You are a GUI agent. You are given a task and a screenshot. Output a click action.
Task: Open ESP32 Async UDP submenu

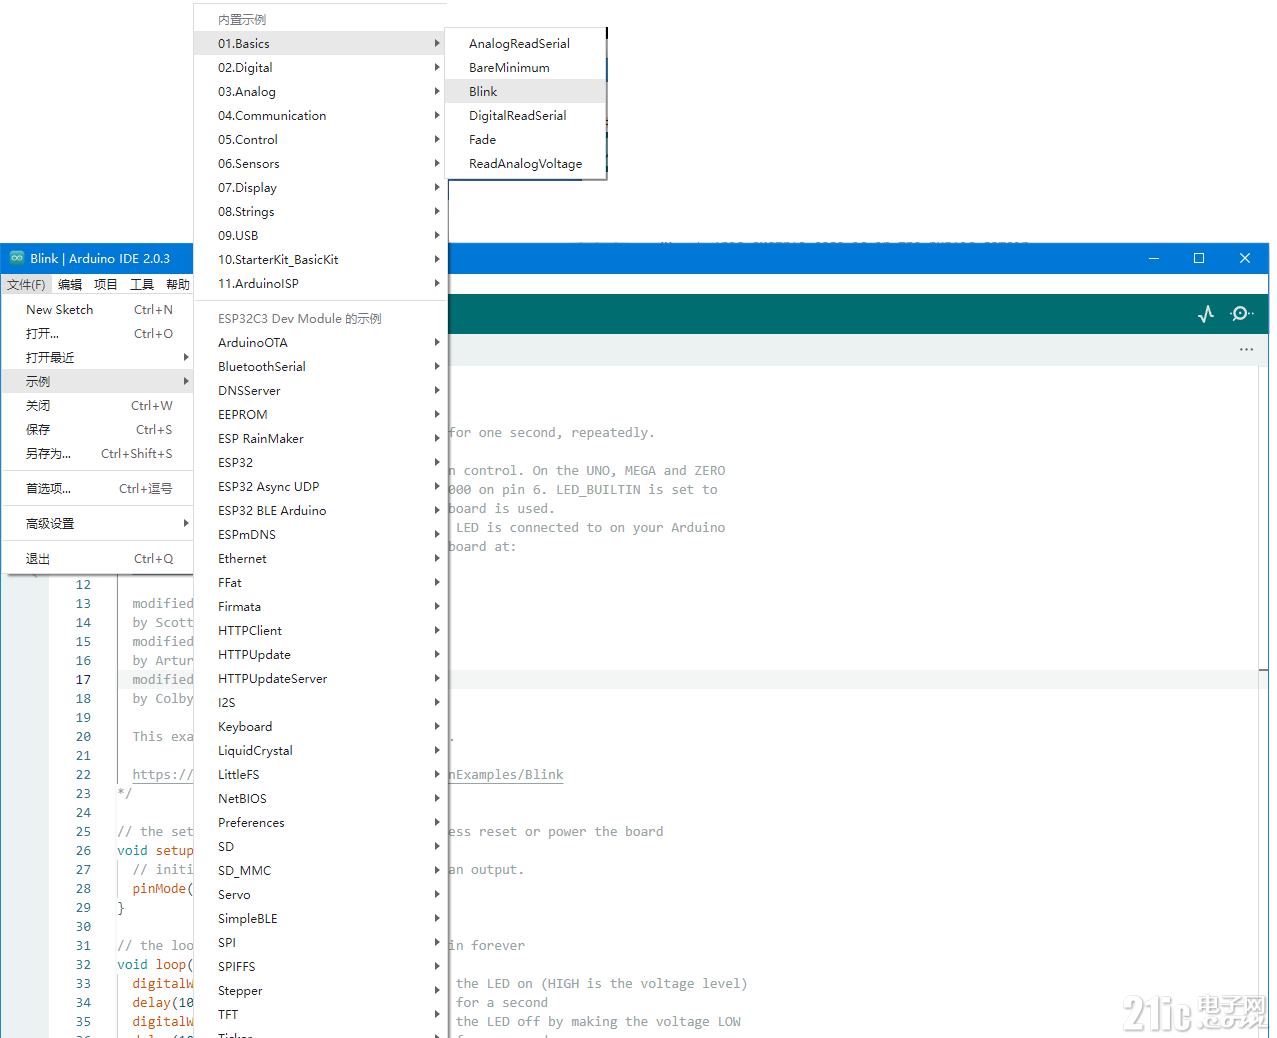[320, 487]
